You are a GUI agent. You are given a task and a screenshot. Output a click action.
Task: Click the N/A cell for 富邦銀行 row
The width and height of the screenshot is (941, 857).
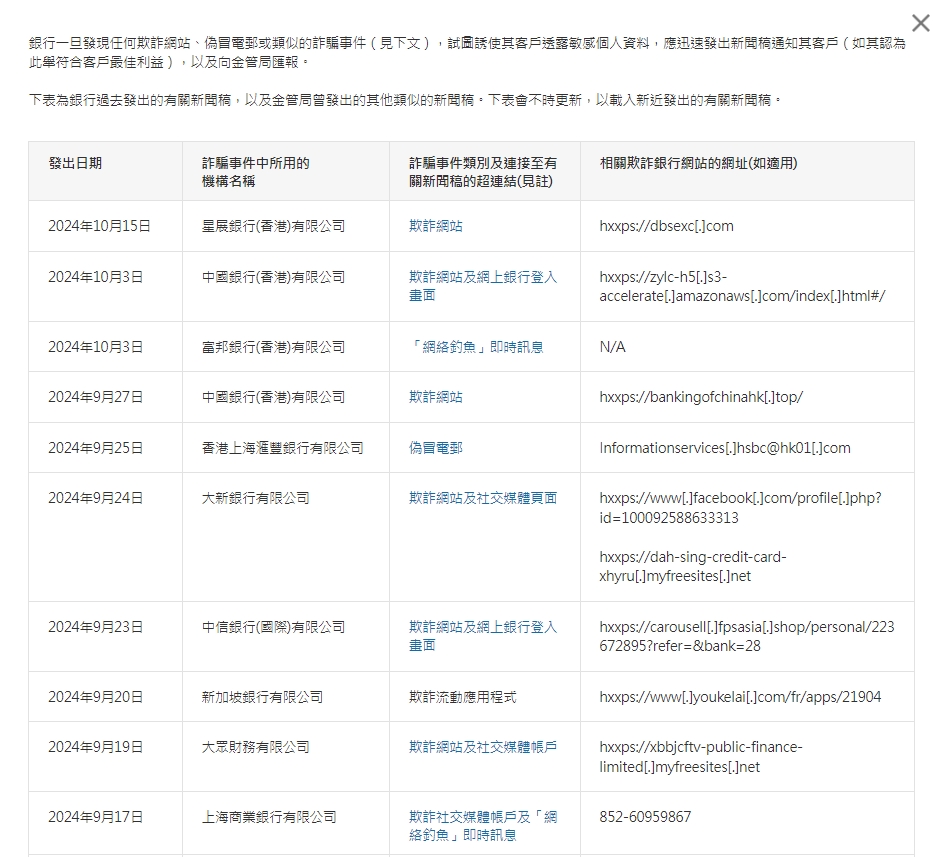point(610,346)
